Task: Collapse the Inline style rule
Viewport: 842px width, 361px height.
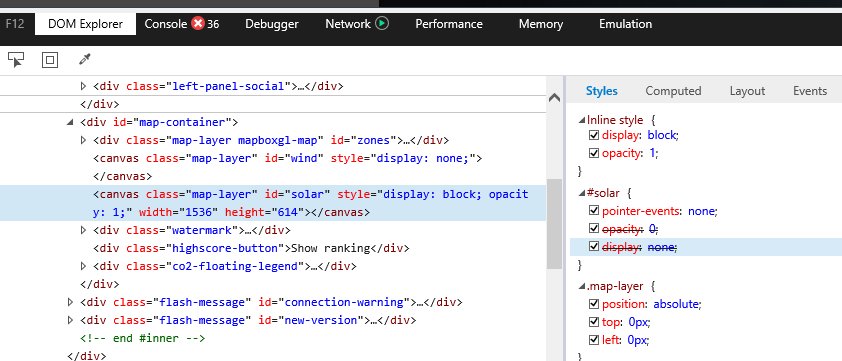Action: 582,120
